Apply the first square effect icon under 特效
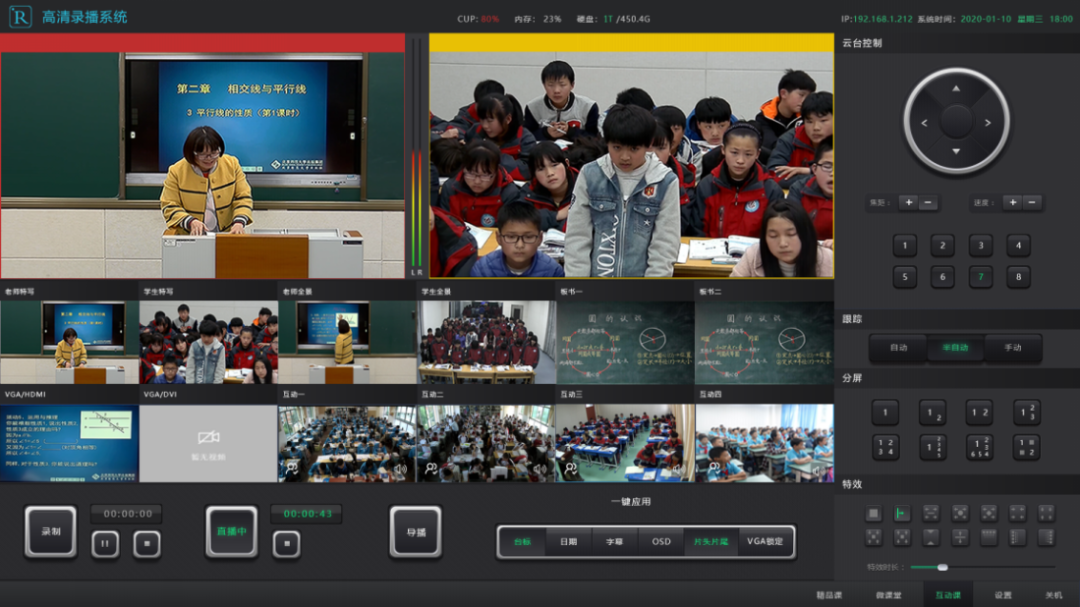Image resolution: width=1080 pixels, height=607 pixels. (x=873, y=513)
